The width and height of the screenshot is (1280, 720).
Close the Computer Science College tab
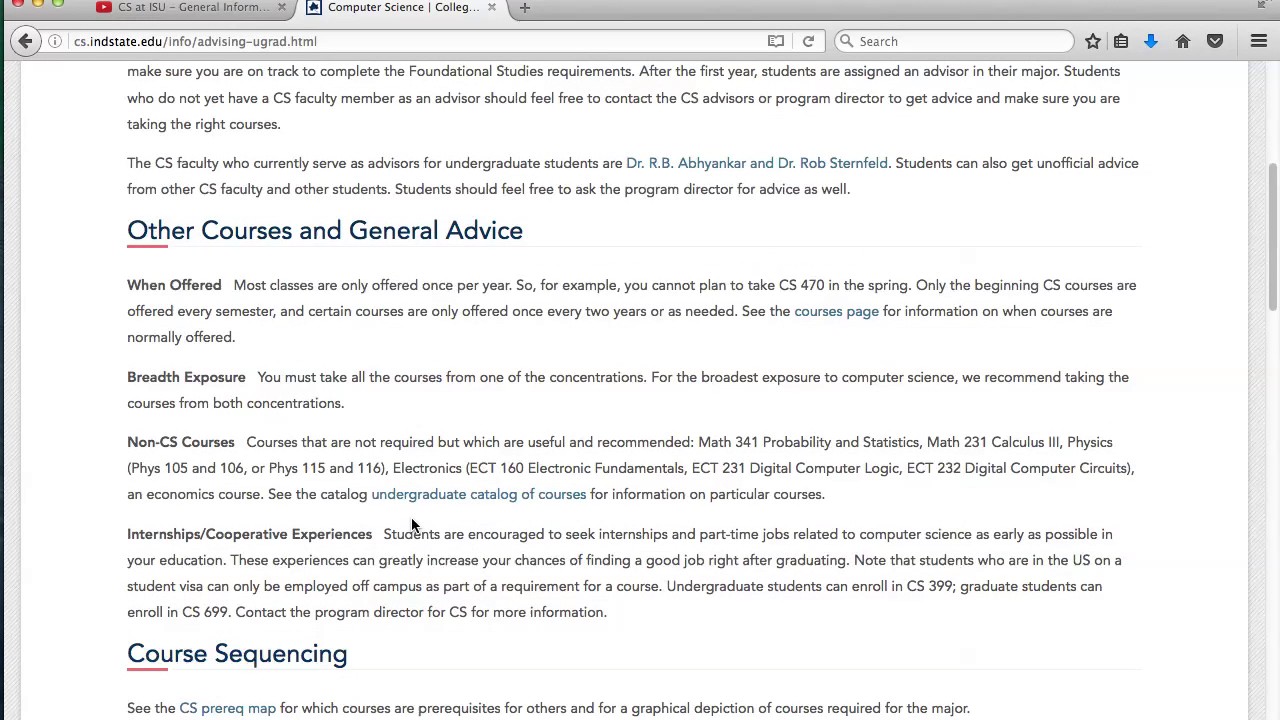pyautogui.click(x=492, y=7)
